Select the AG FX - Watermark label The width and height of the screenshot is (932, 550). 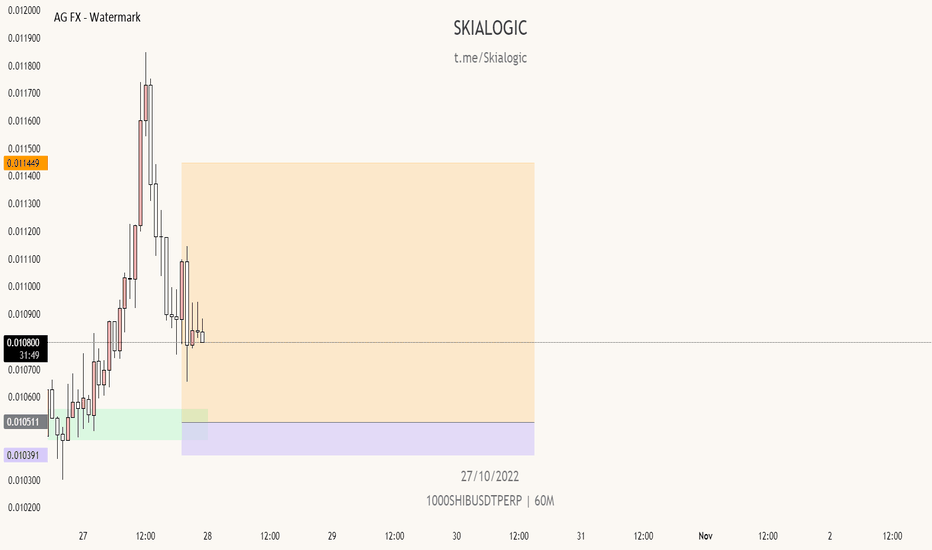[x=97, y=17]
